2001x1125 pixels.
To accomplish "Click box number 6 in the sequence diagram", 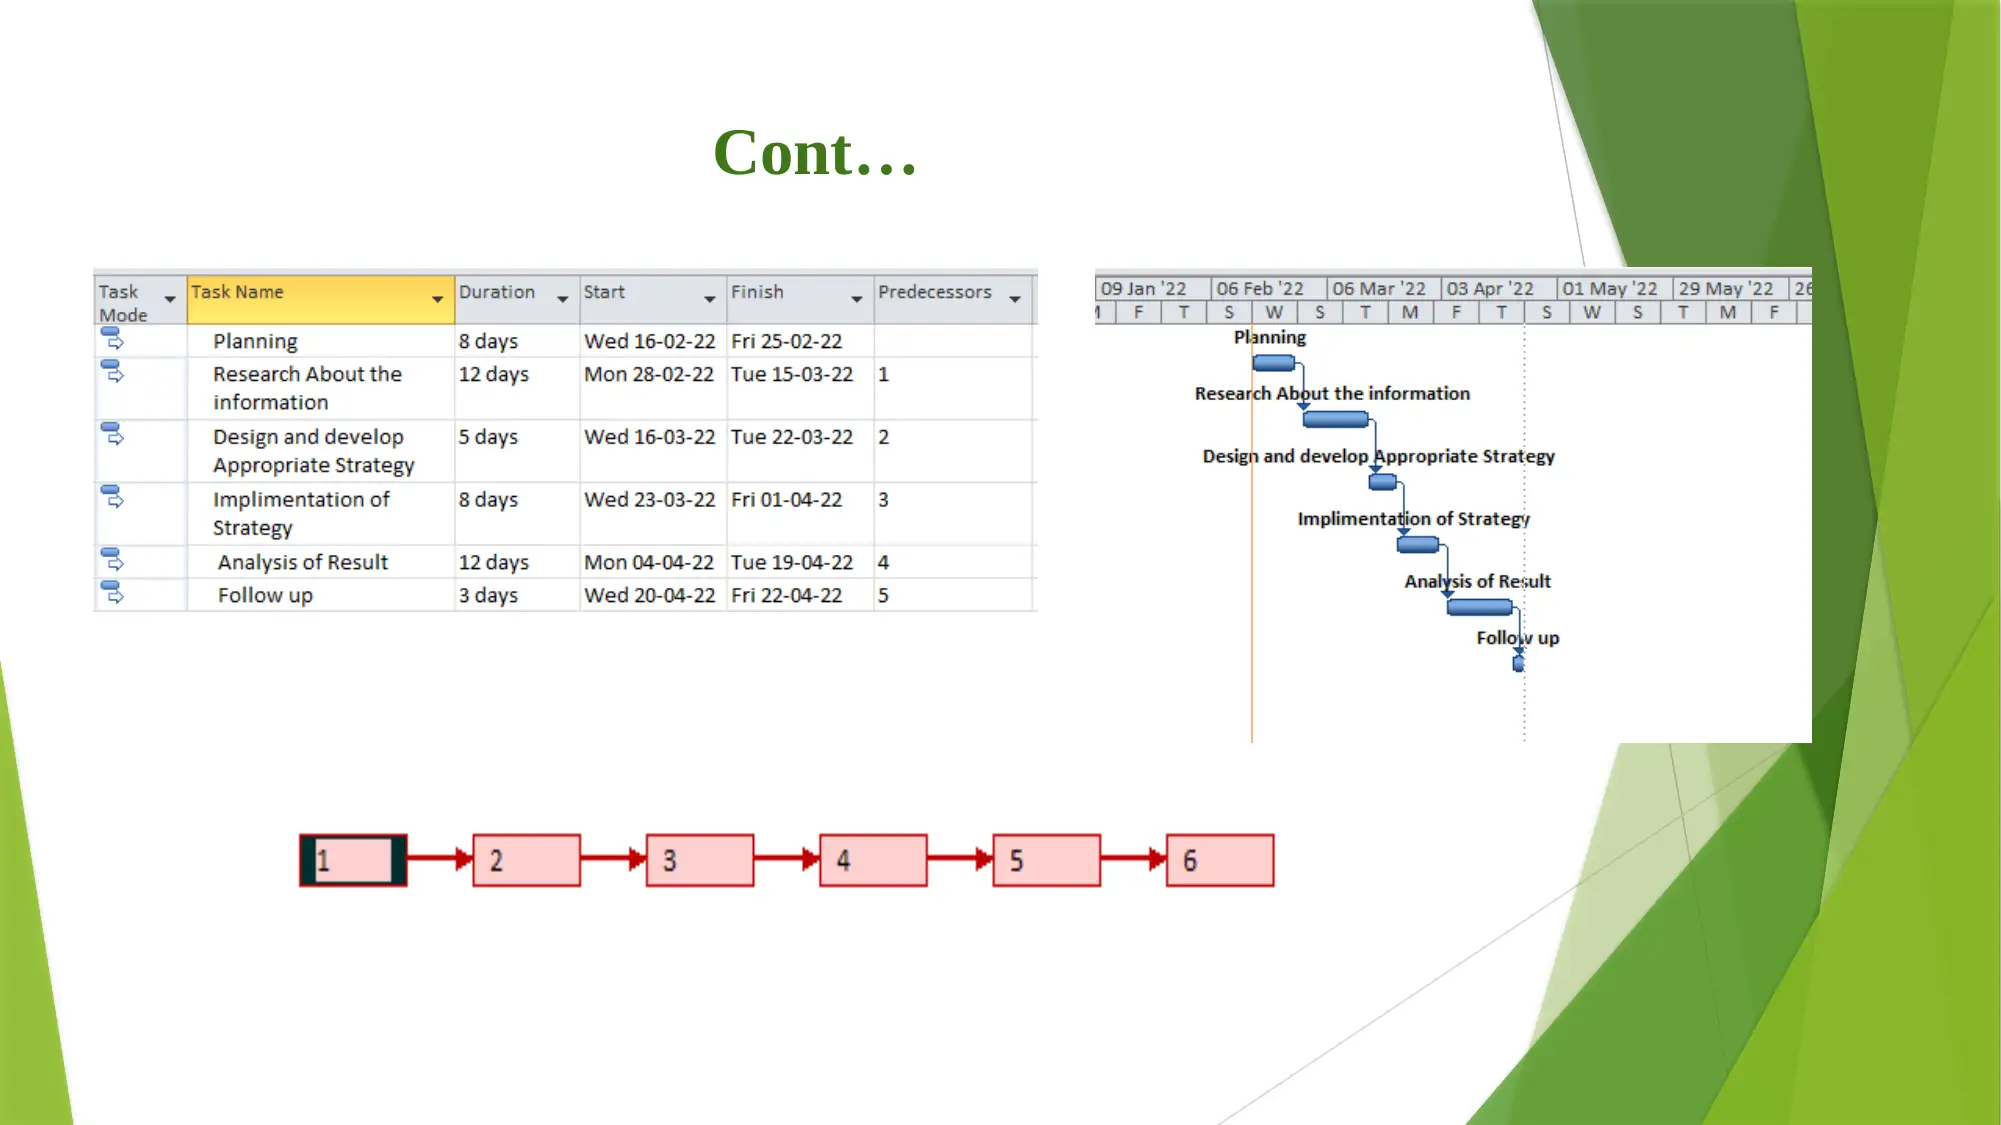I will pos(1219,860).
